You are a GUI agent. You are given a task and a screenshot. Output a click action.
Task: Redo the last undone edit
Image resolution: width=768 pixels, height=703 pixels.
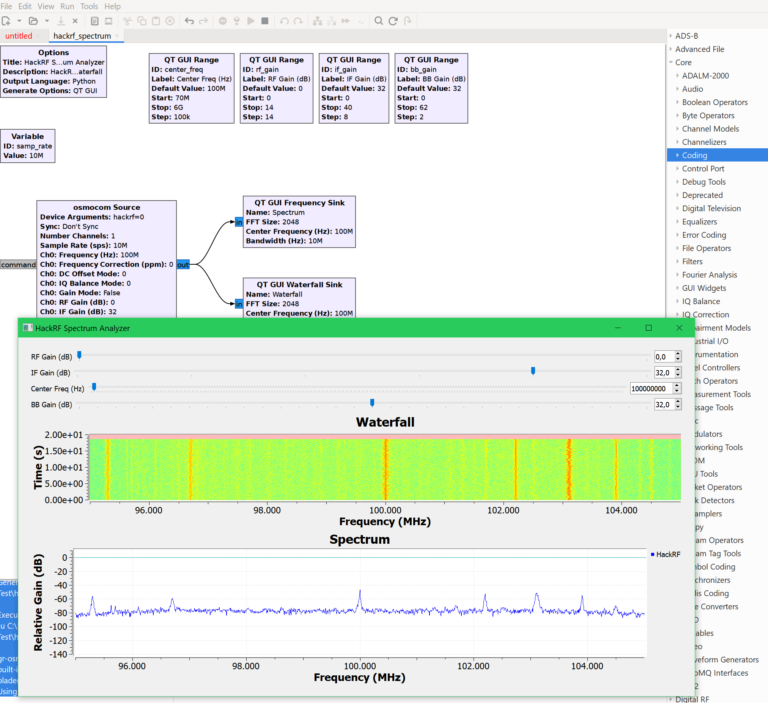tap(203, 21)
